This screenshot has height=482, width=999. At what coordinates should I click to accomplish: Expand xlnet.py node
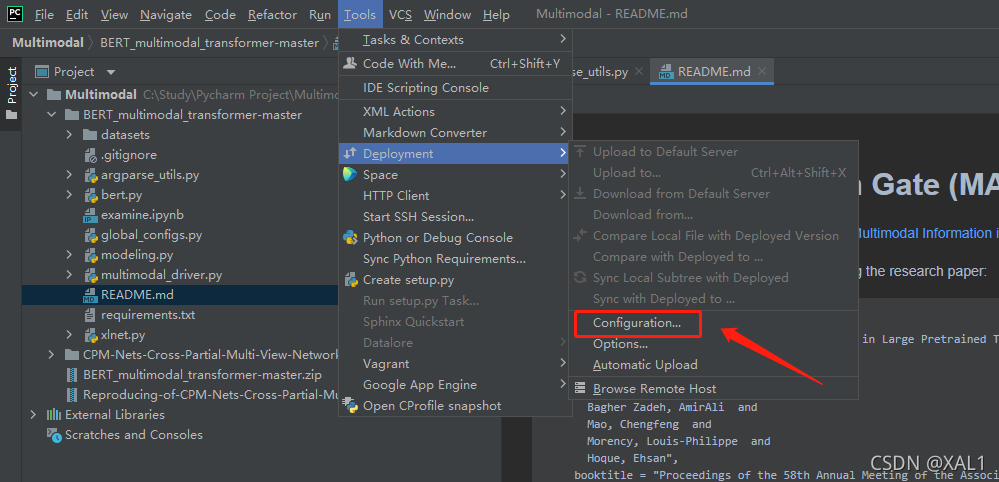(69, 335)
